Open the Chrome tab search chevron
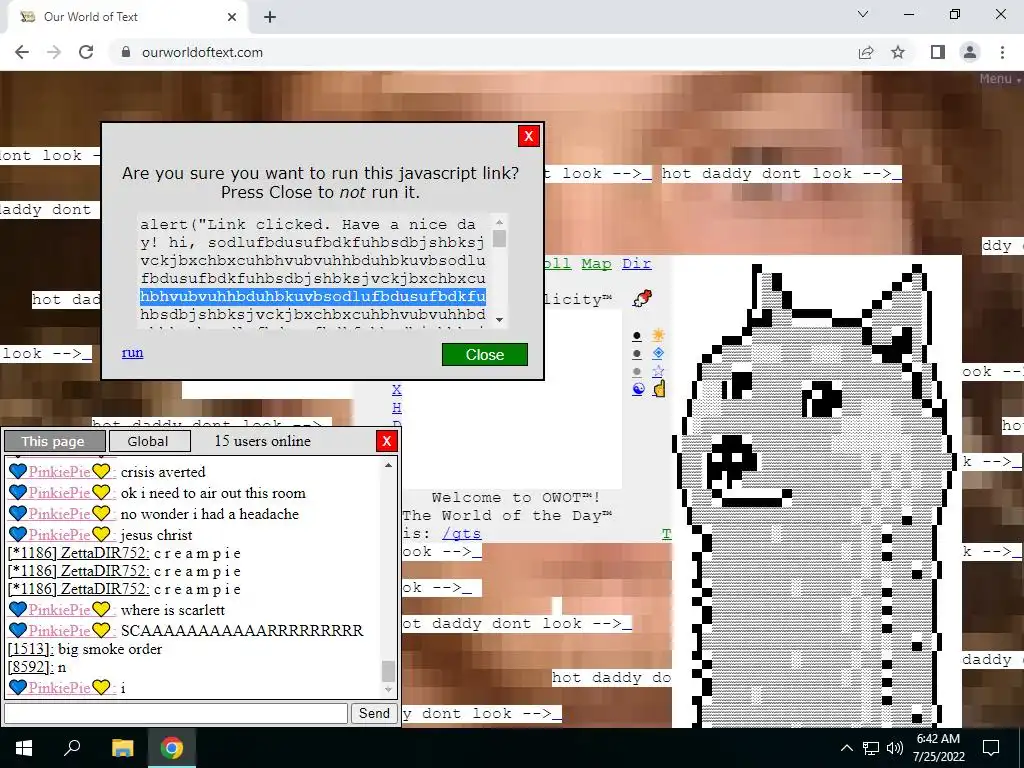Image resolution: width=1024 pixels, height=768 pixels. (863, 14)
